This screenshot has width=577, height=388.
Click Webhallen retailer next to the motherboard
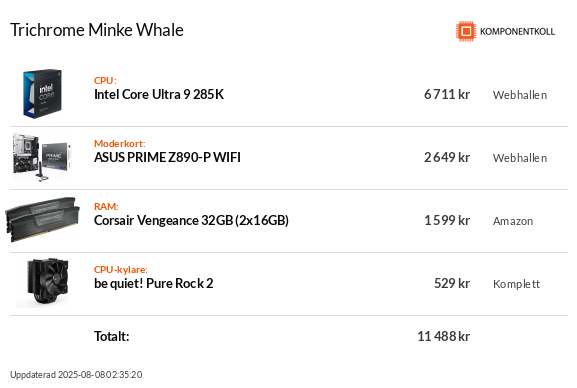tap(520, 158)
